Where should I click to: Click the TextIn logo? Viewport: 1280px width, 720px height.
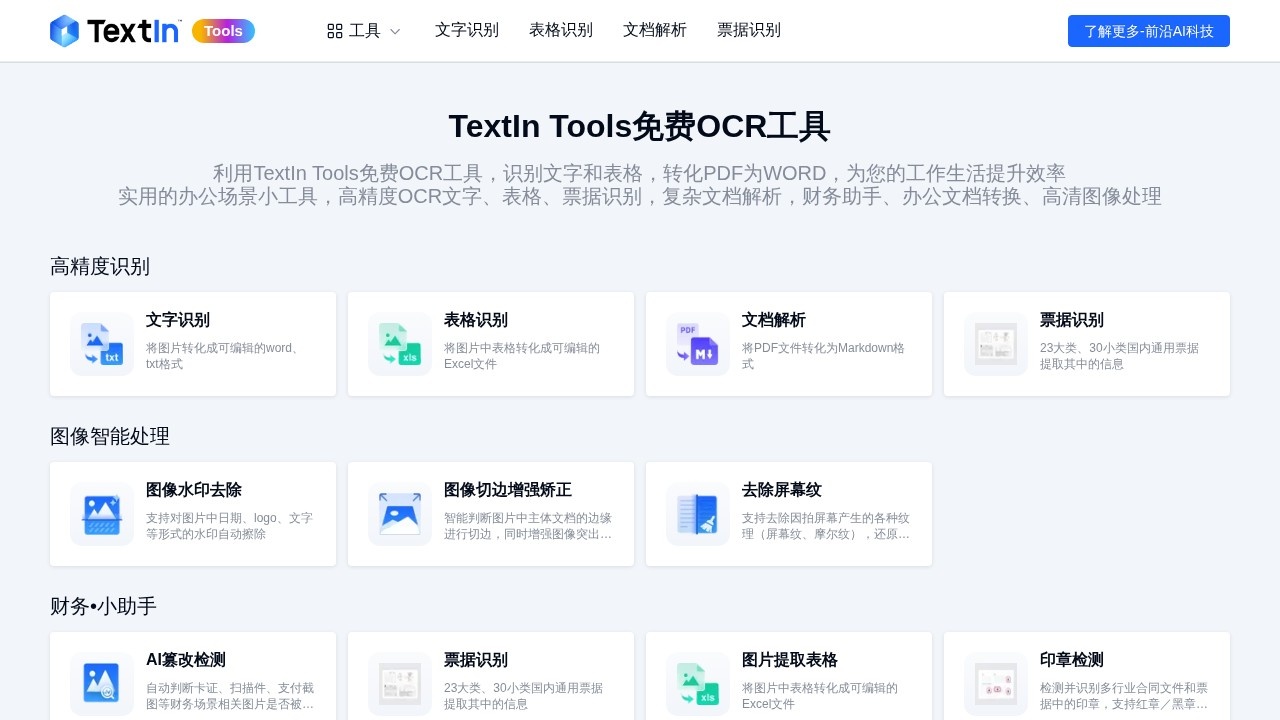(115, 31)
